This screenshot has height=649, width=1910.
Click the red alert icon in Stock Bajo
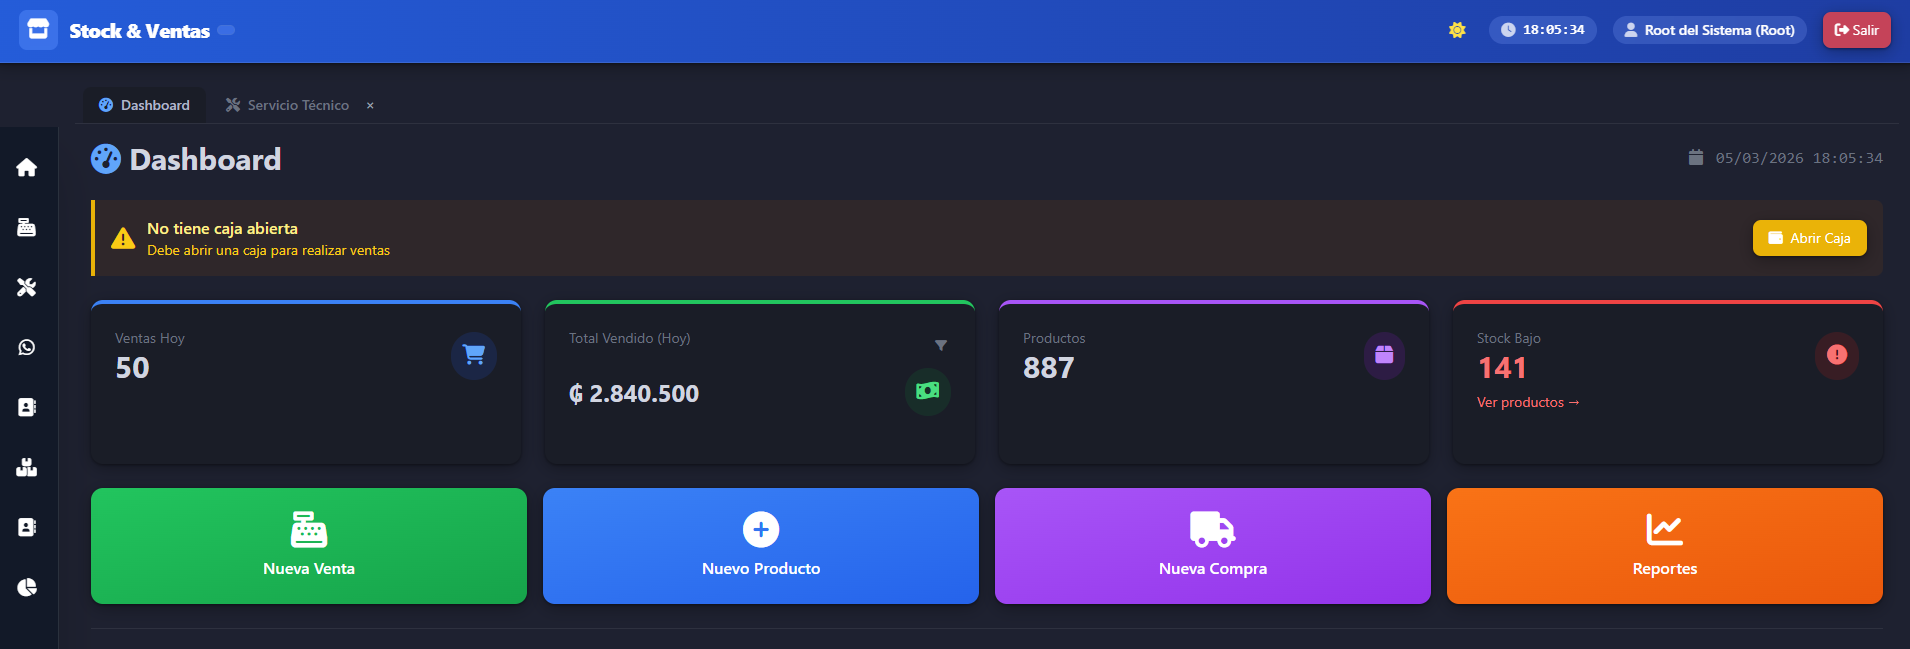(x=1836, y=355)
